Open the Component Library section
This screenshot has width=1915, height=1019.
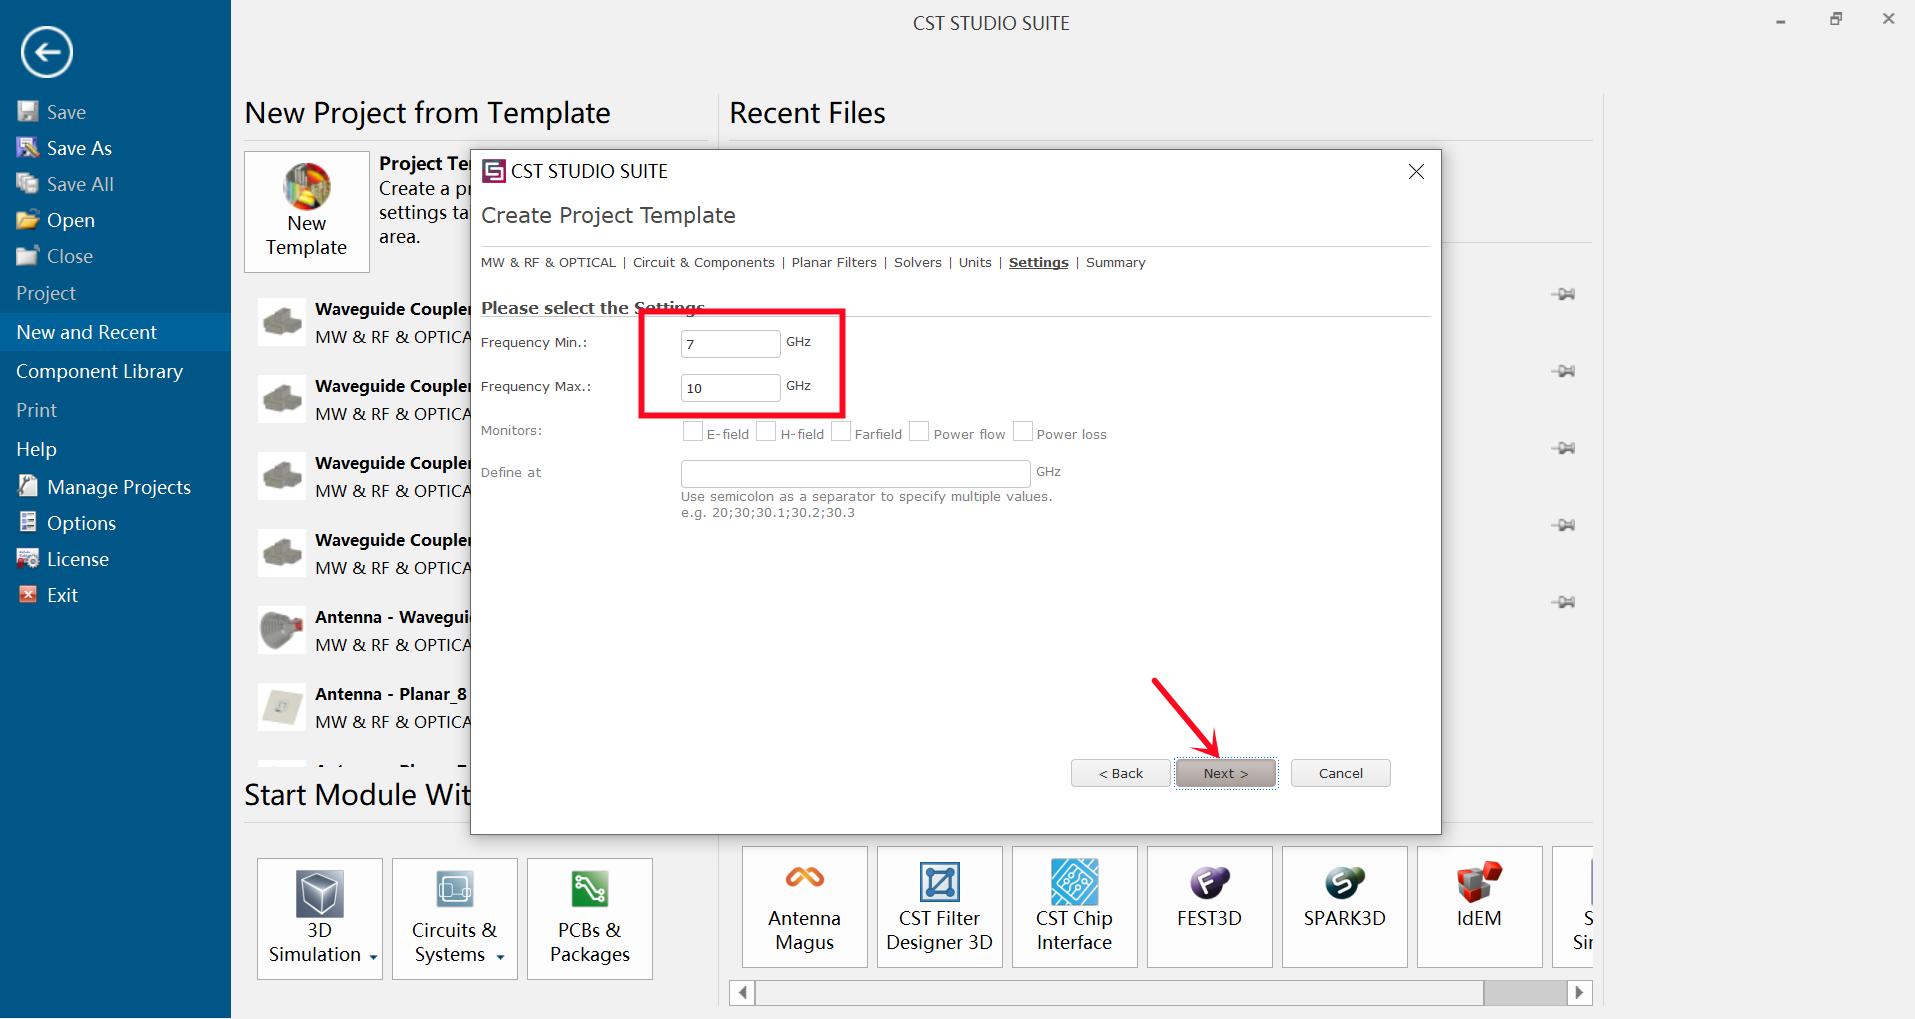[115, 371]
